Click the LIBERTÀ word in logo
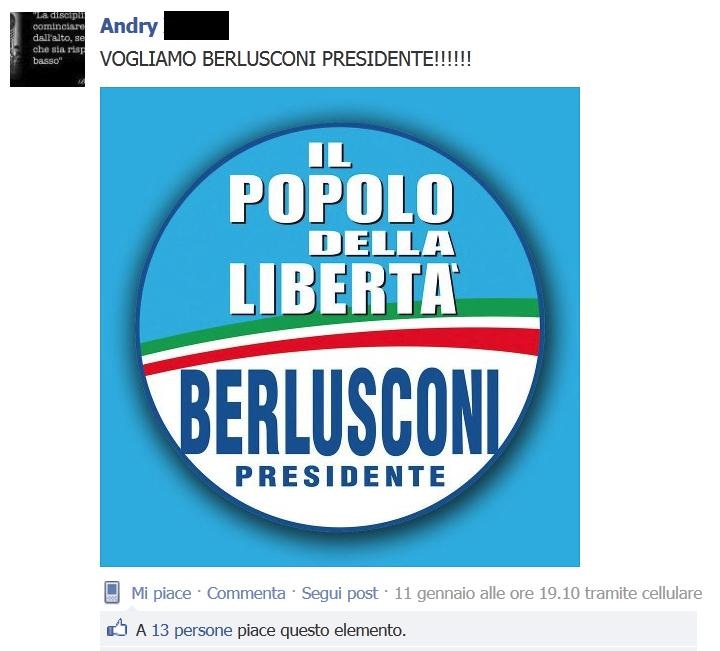The width and height of the screenshot is (720, 651). pyautogui.click(x=343, y=289)
